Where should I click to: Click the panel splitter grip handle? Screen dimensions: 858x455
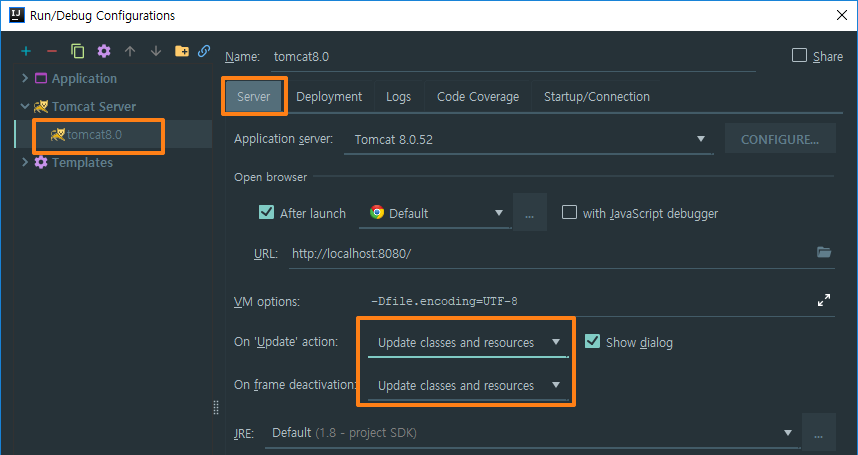tap(216, 407)
